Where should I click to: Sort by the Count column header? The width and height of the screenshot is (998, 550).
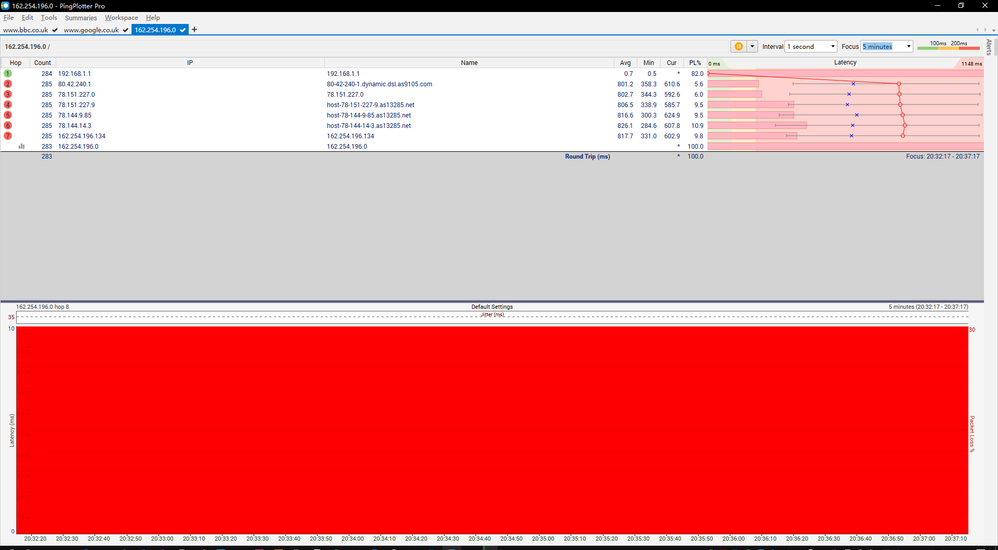coord(43,63)
